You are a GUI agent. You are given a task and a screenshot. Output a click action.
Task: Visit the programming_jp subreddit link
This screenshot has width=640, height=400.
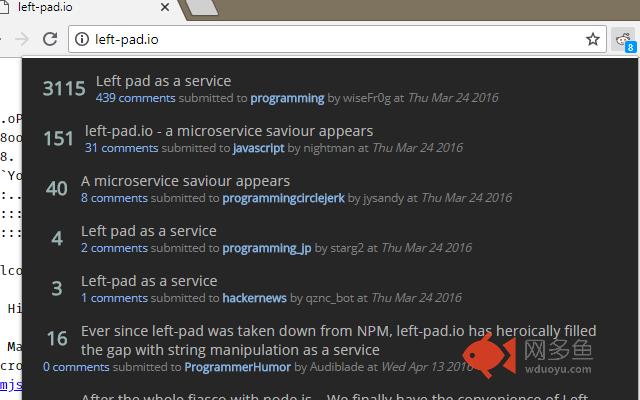pos(267,248)
